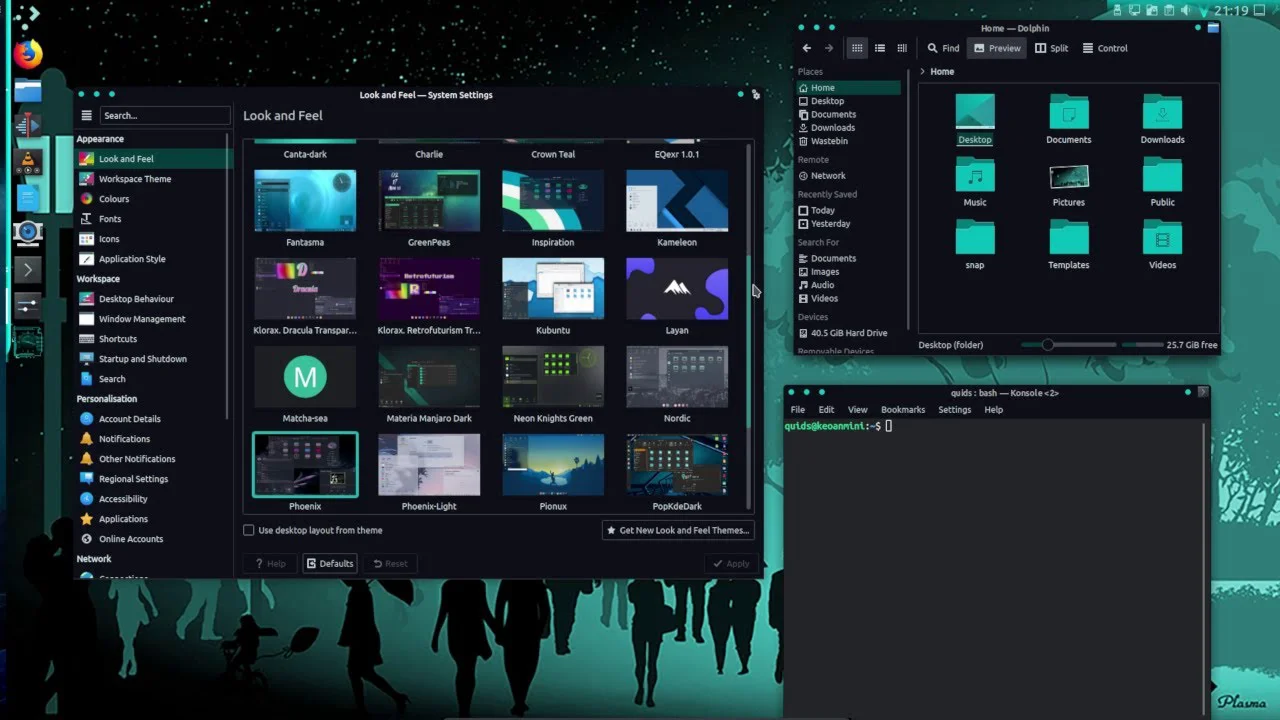Open the Bookmarks menu in Konsole

(903, 410)
